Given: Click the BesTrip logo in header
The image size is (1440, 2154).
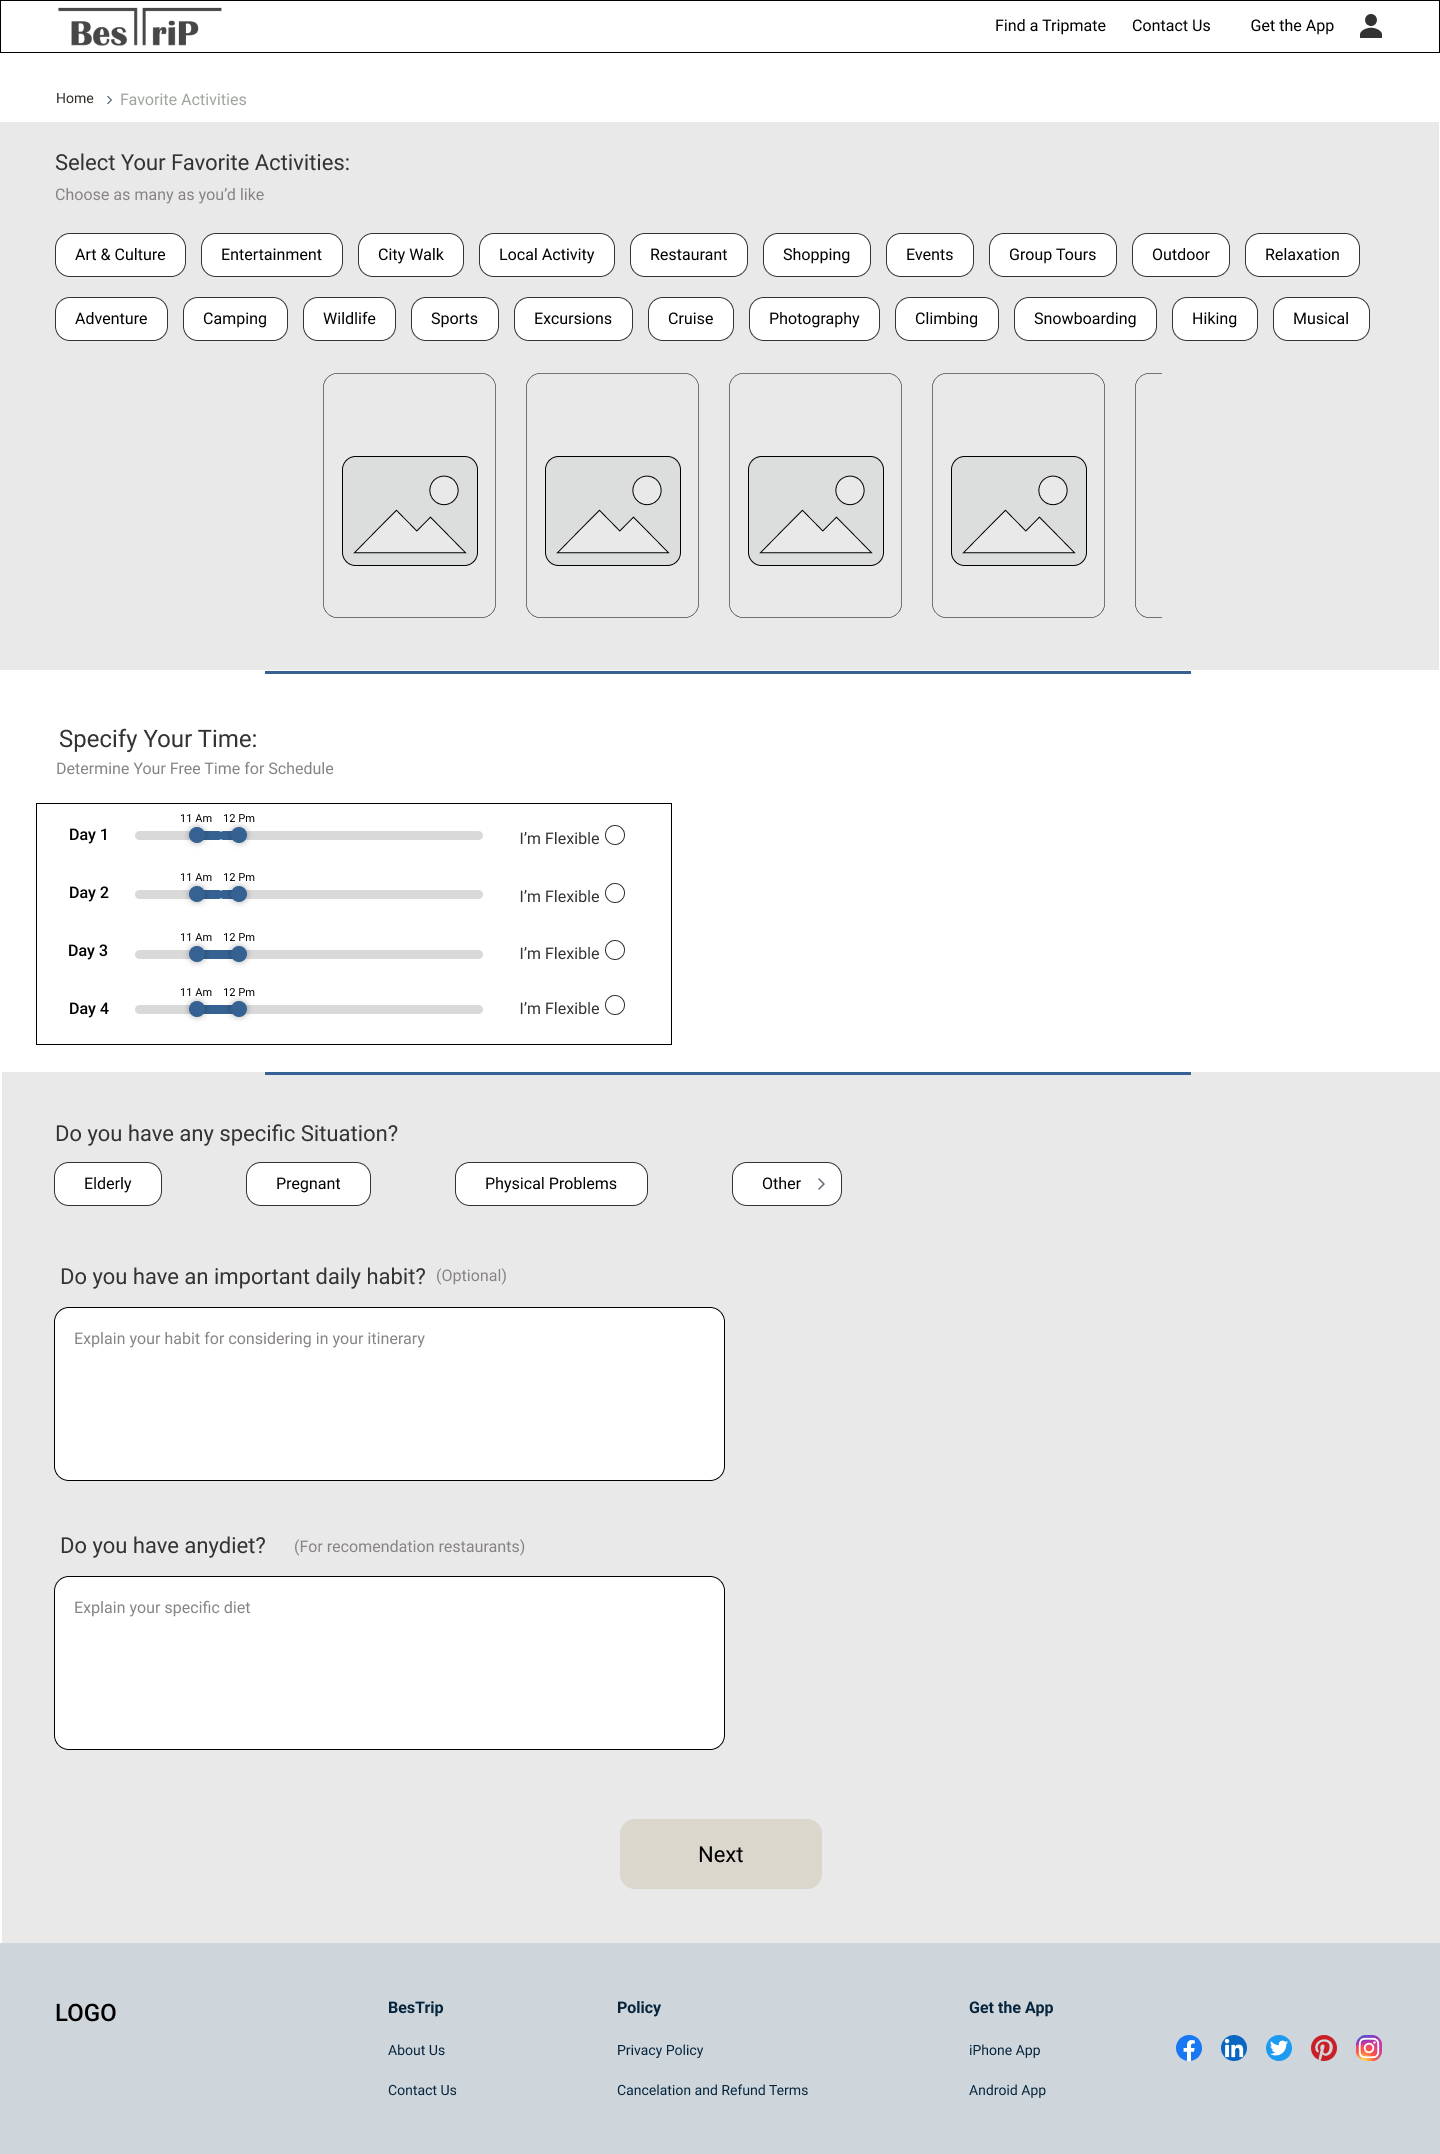Looking at the screenshot, I should [139, 28].
